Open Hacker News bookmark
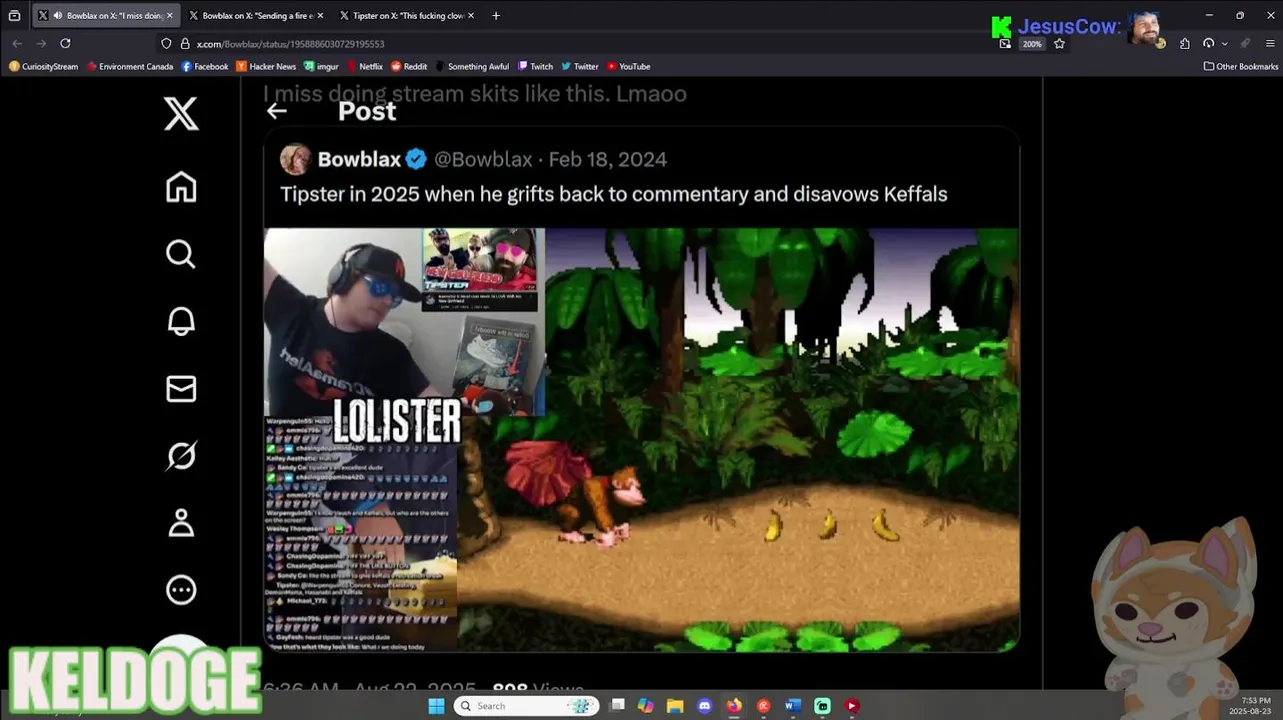 pyautogui.click(x=266, y=67)
